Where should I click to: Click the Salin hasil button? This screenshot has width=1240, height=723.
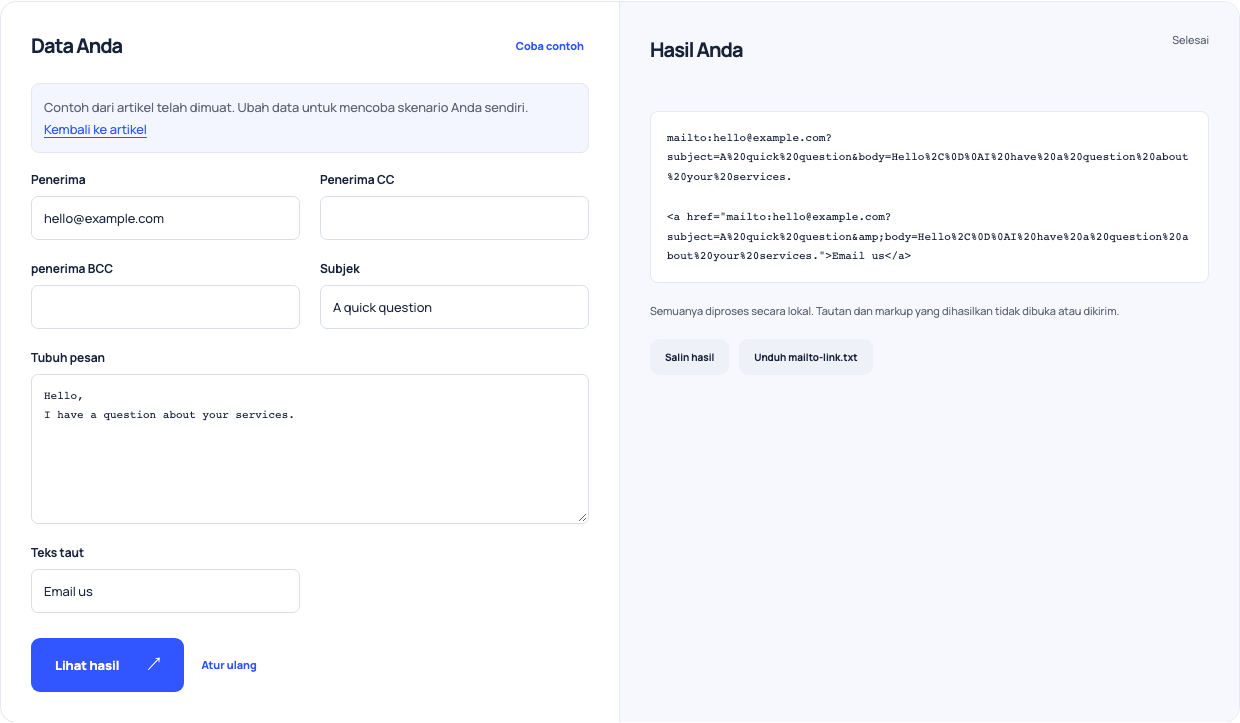[689, 357]
